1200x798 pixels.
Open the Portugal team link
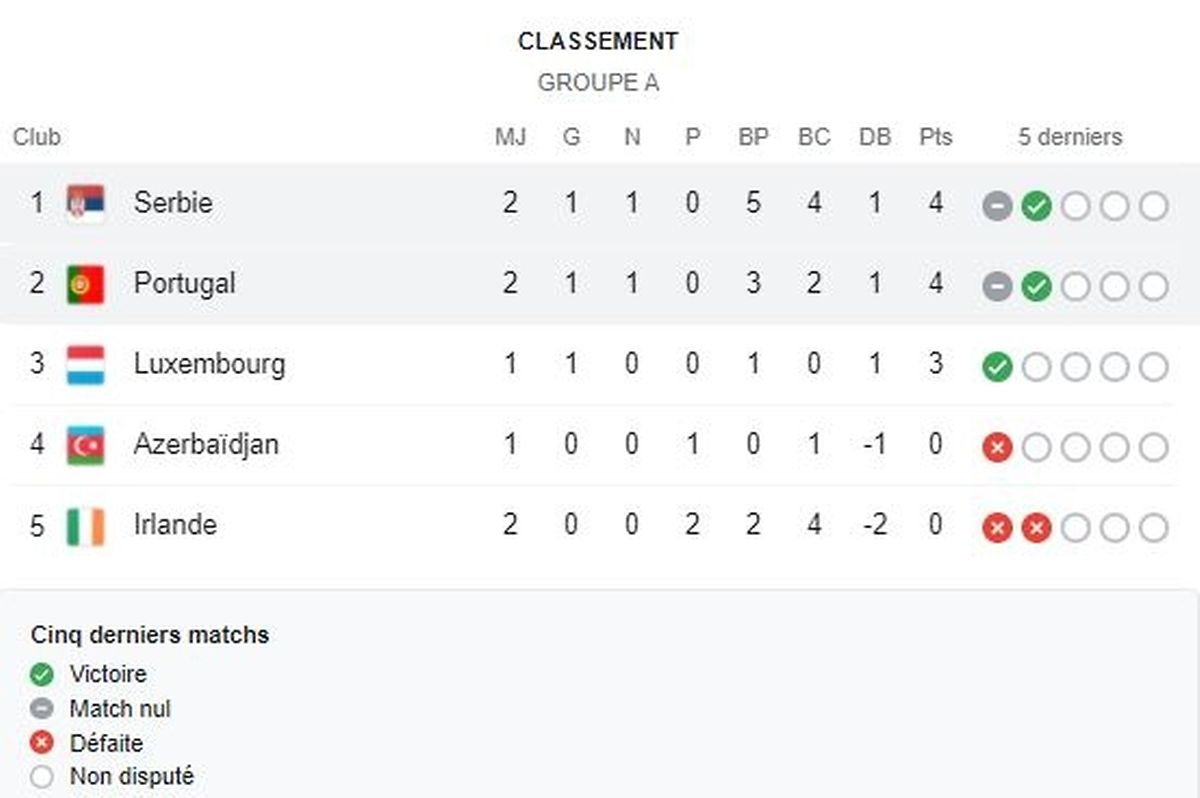184,283
